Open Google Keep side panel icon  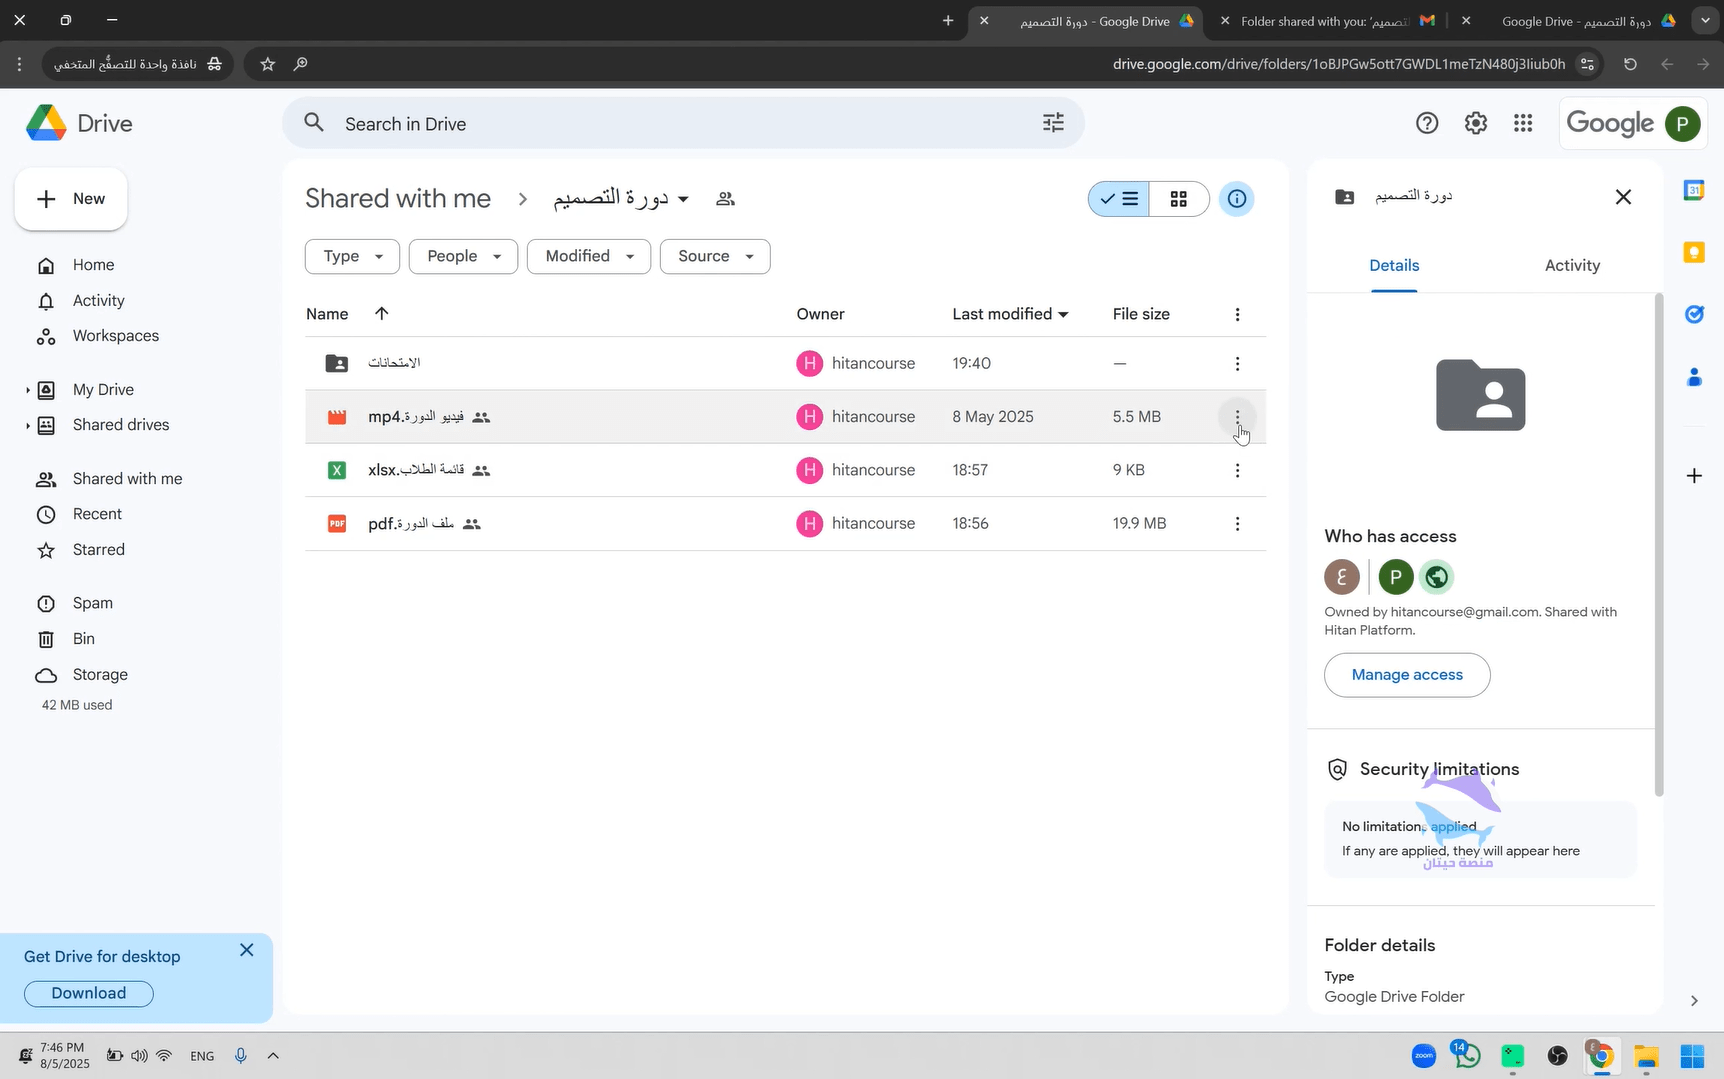click(1693, 252)
